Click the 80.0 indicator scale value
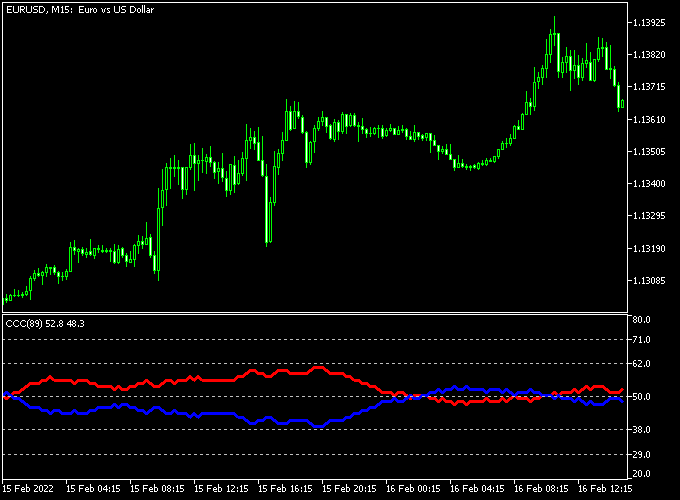680x500 pixels. pyautogui.click(x=641, y=320)
